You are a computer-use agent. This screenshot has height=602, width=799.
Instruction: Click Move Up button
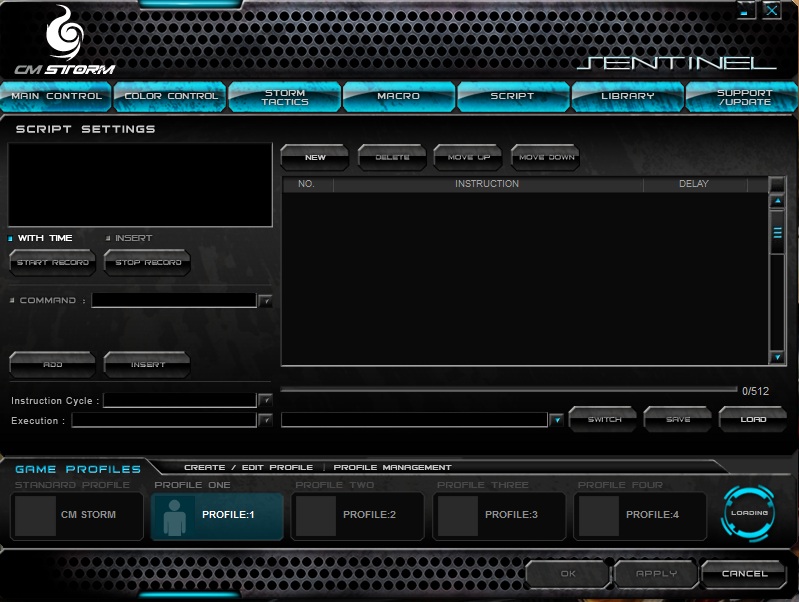coord(468,158)
